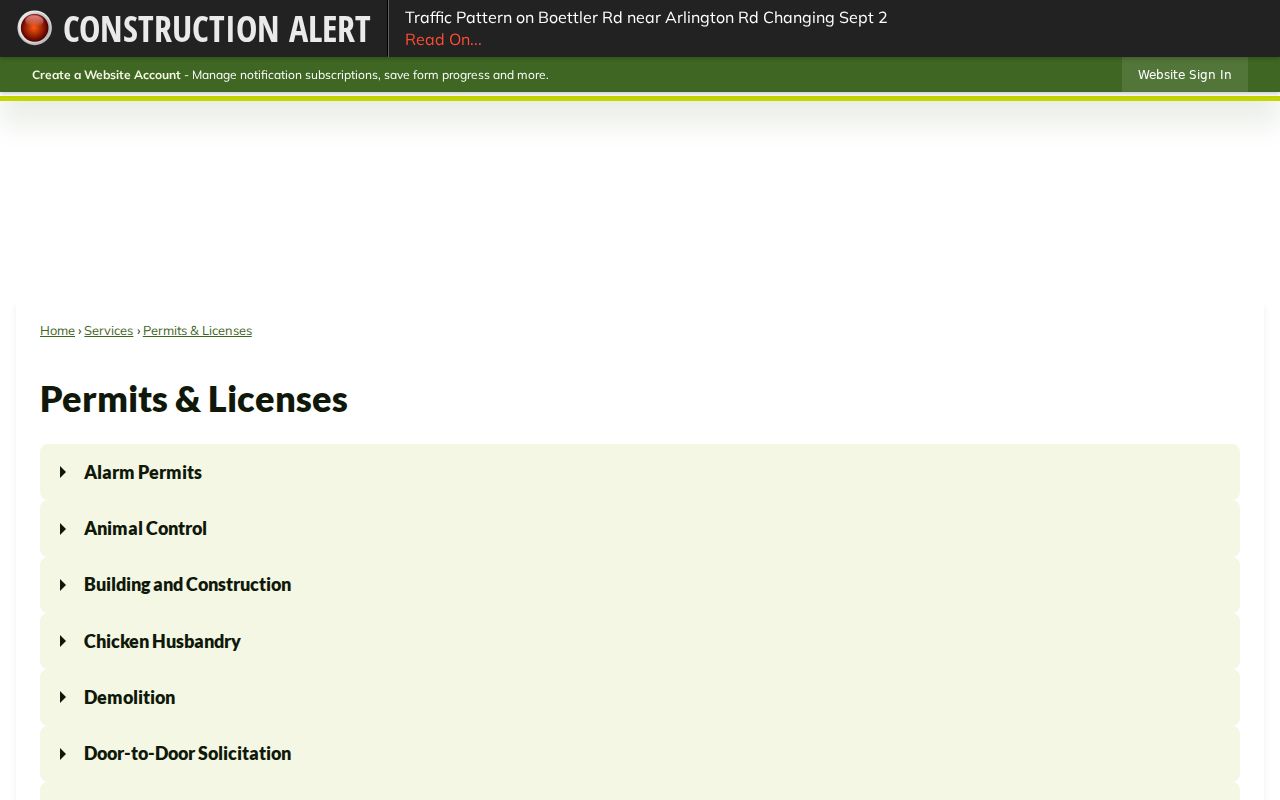
Task: Select the Demolition heading text
Action: 129,697
